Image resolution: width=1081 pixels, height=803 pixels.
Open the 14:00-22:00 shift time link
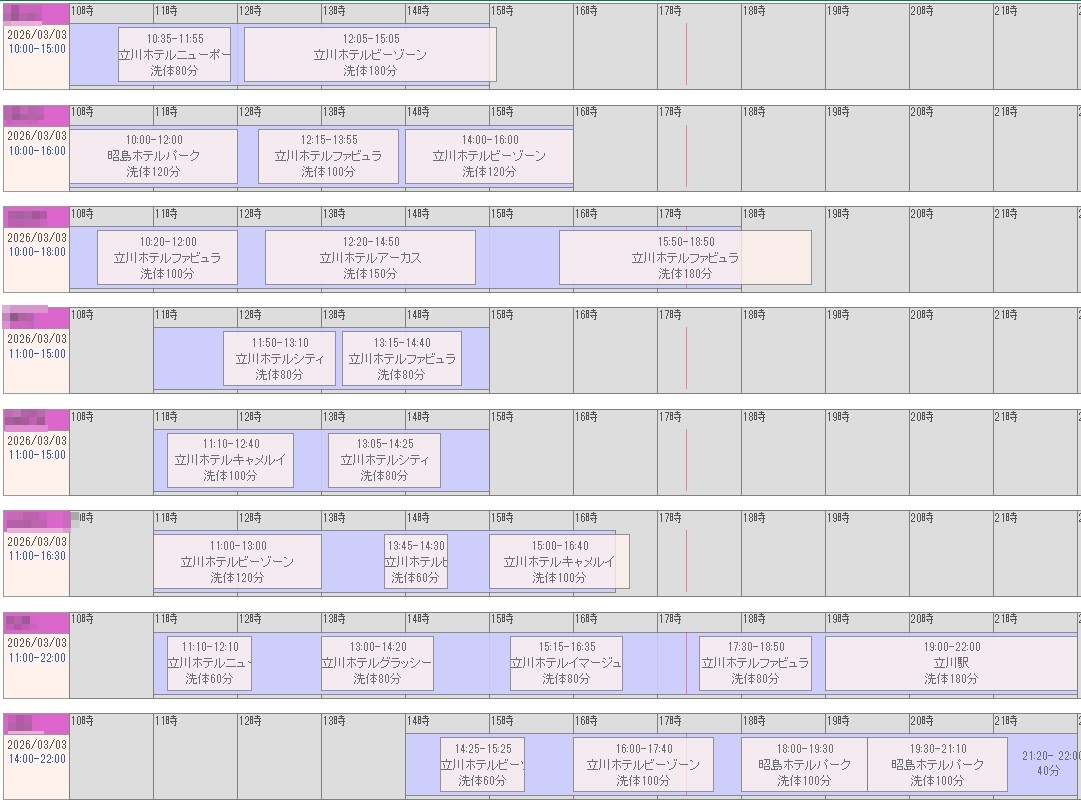point(37,759)
